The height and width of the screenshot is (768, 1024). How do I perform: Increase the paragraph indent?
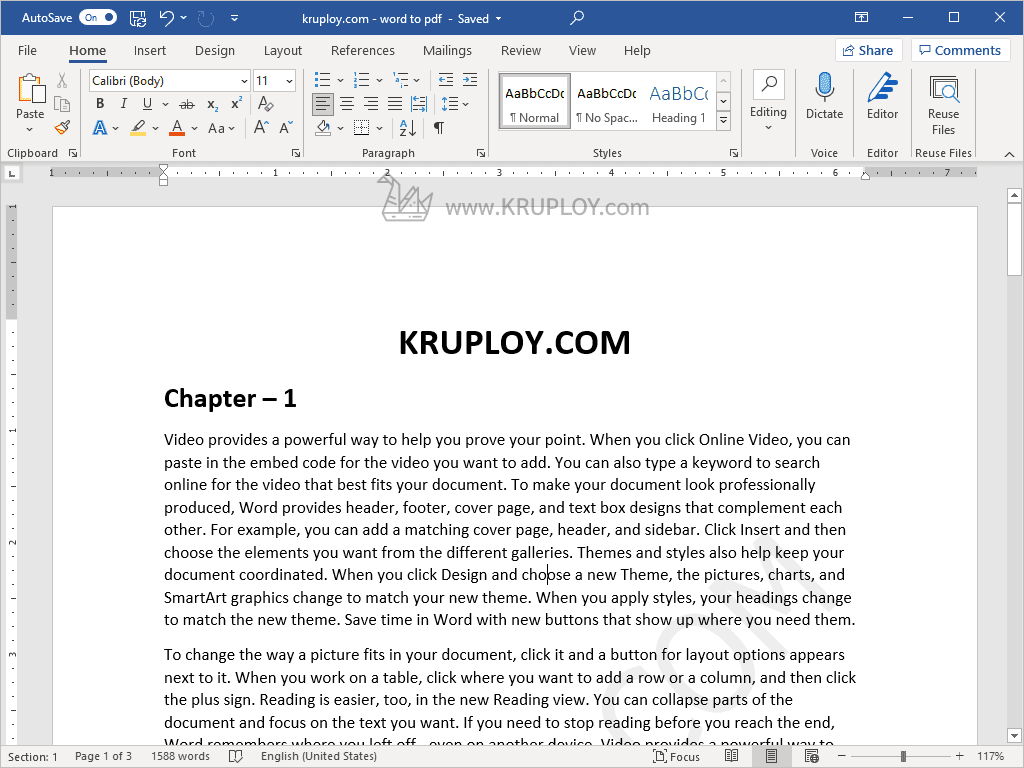(470, 80)
